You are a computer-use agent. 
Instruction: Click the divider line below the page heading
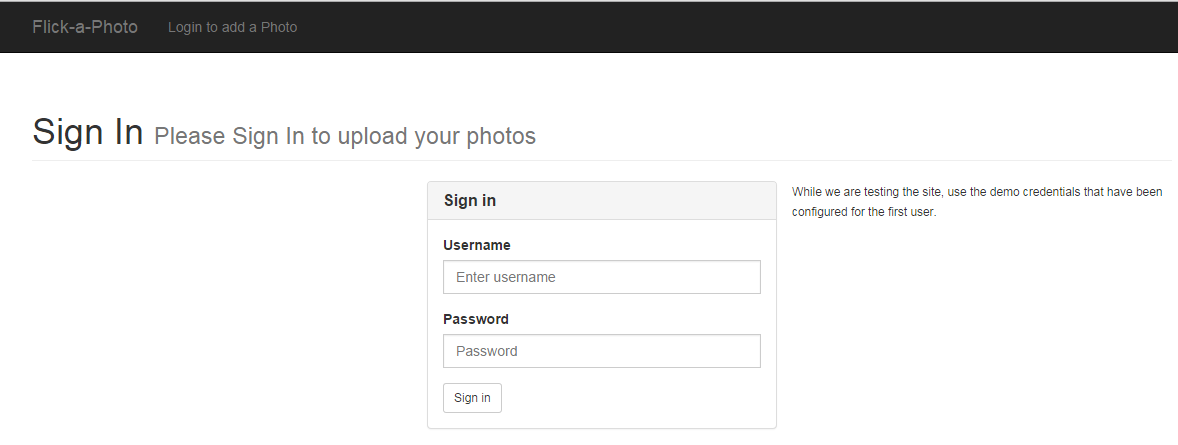click(600, 160)
